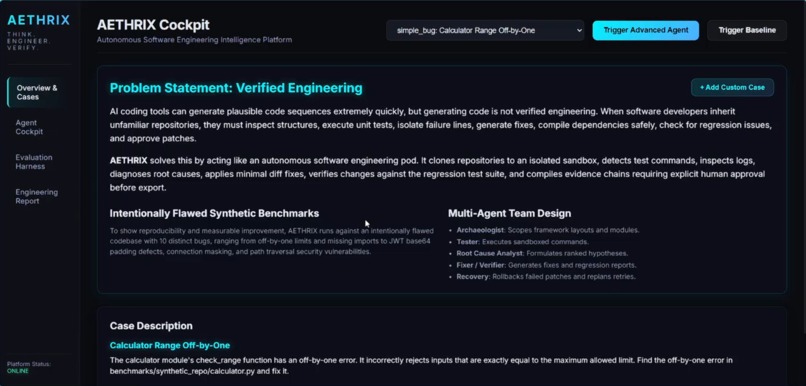Click the THINK. ENGINEER. VERIFY. tagline

[29, 41]
